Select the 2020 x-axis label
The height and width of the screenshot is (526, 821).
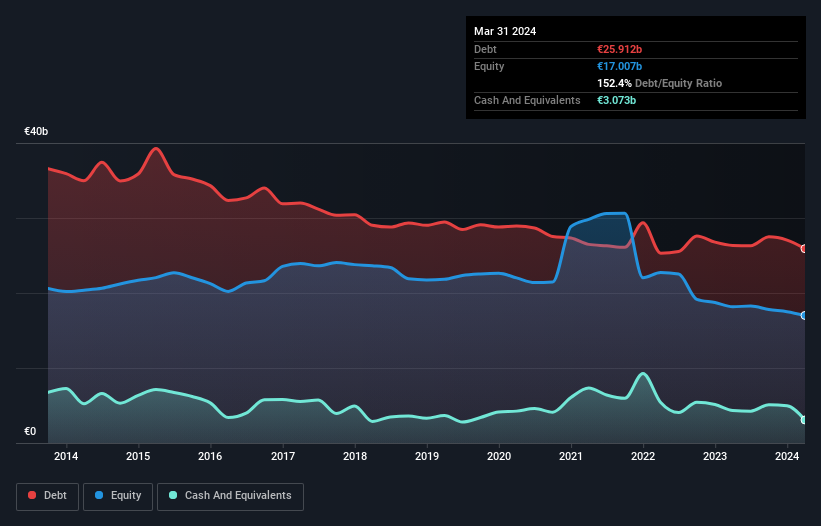click(499, 456)
